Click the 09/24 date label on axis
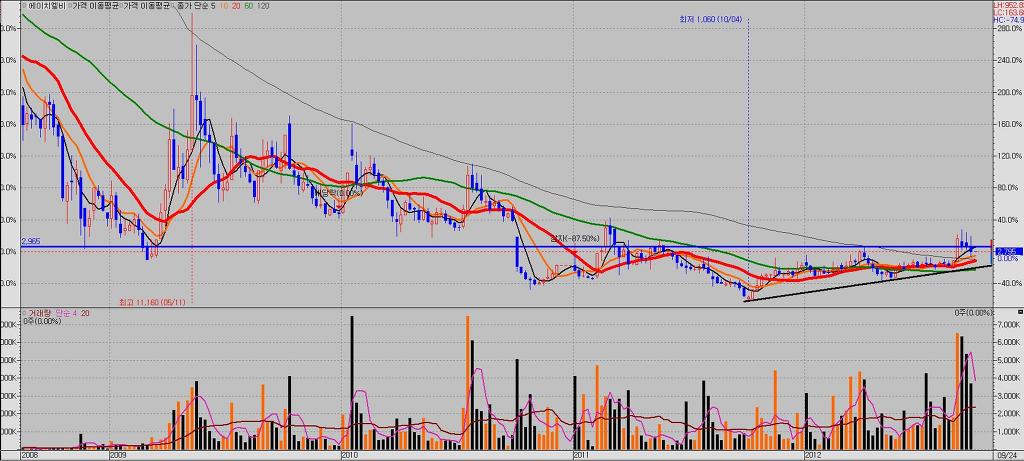 tap(1006, 454)
